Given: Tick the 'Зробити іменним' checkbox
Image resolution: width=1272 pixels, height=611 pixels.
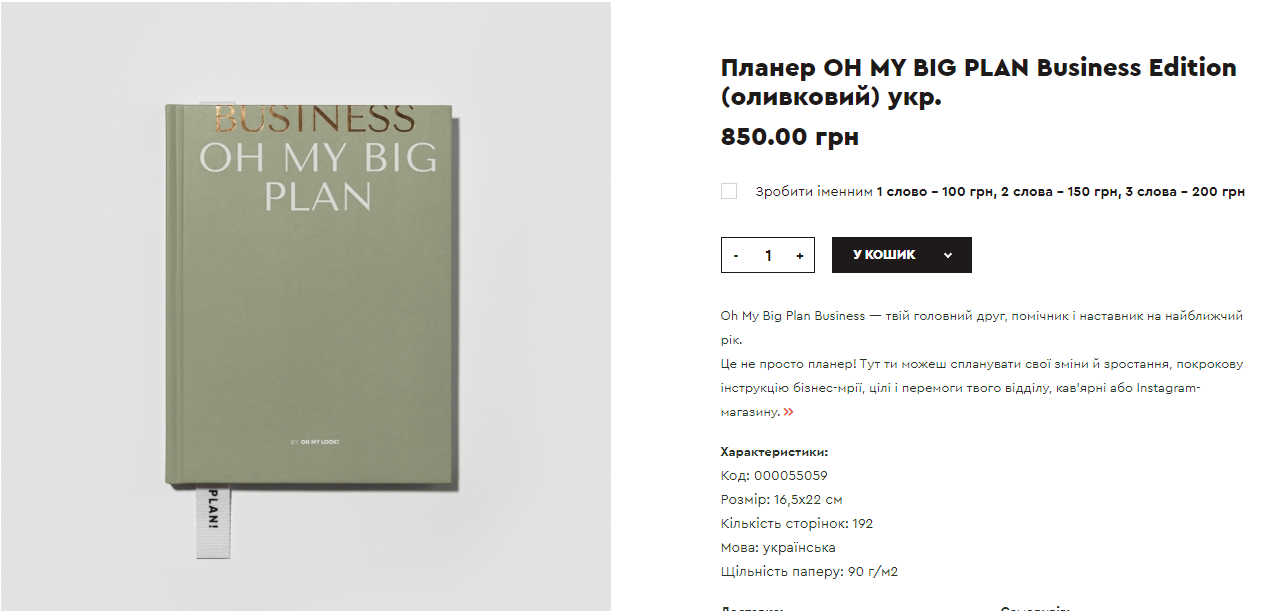Looking at the screenshot, I should (x=729, y=191).
